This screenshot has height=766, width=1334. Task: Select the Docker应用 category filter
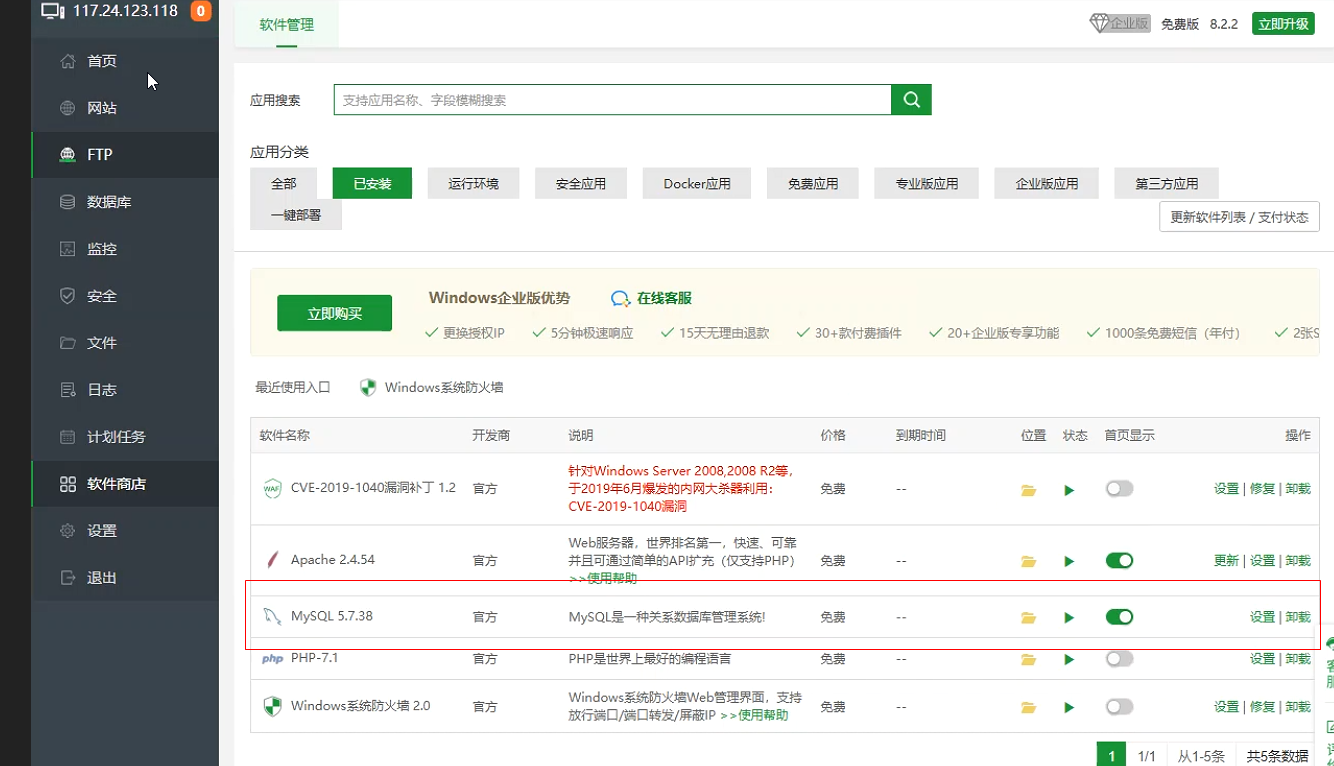tap(697, 184)
